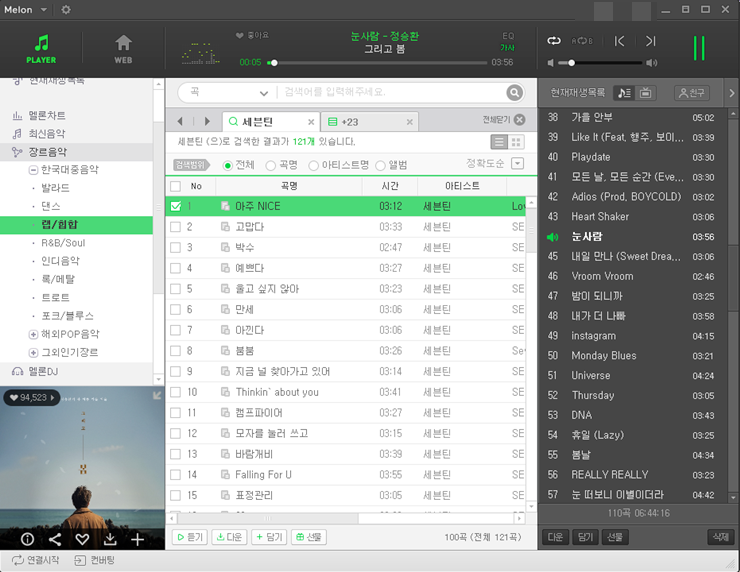Click the search keyword input field

click(x=392, y=93)
